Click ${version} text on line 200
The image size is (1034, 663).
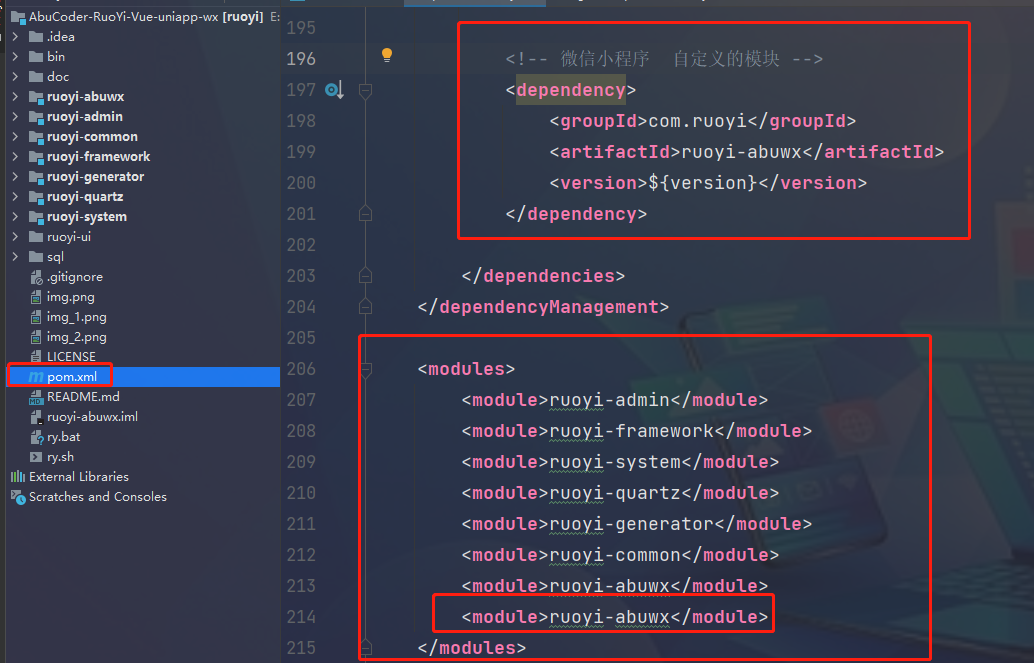click(703, 183)
